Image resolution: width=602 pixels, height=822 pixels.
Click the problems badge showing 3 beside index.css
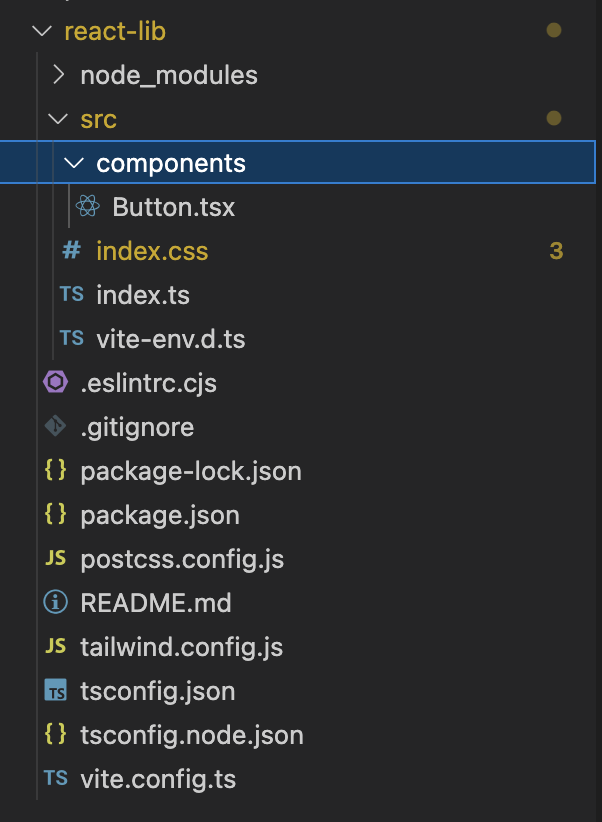[x=557, y=250]
